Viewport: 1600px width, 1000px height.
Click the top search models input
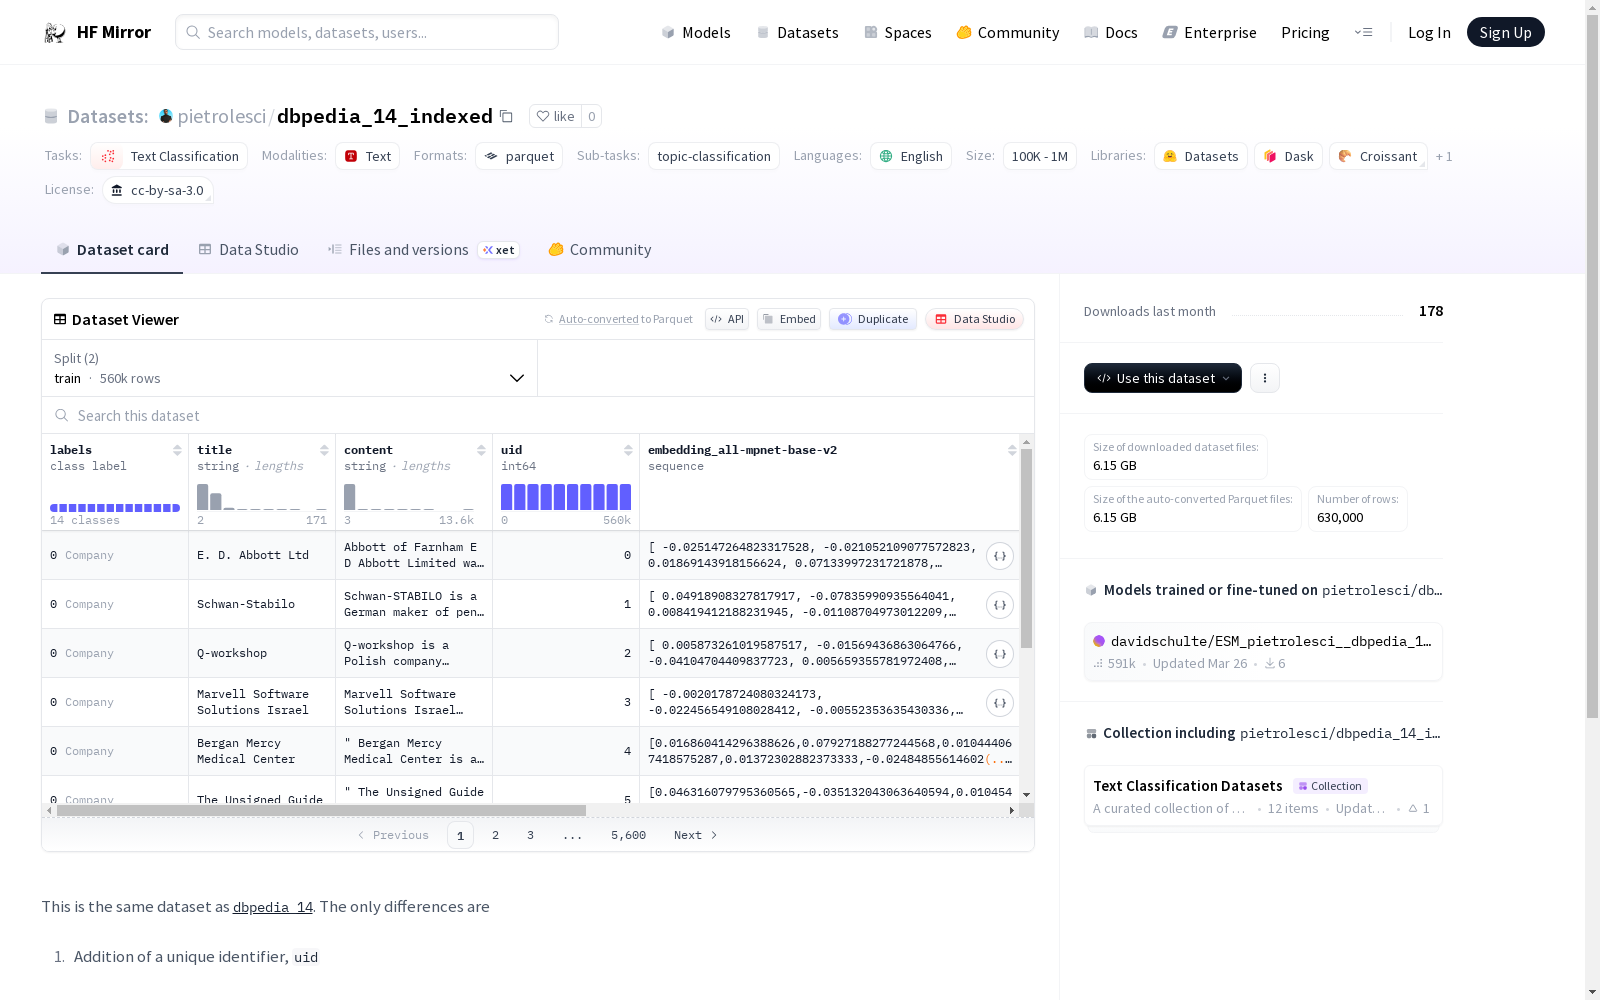(367, 33)
